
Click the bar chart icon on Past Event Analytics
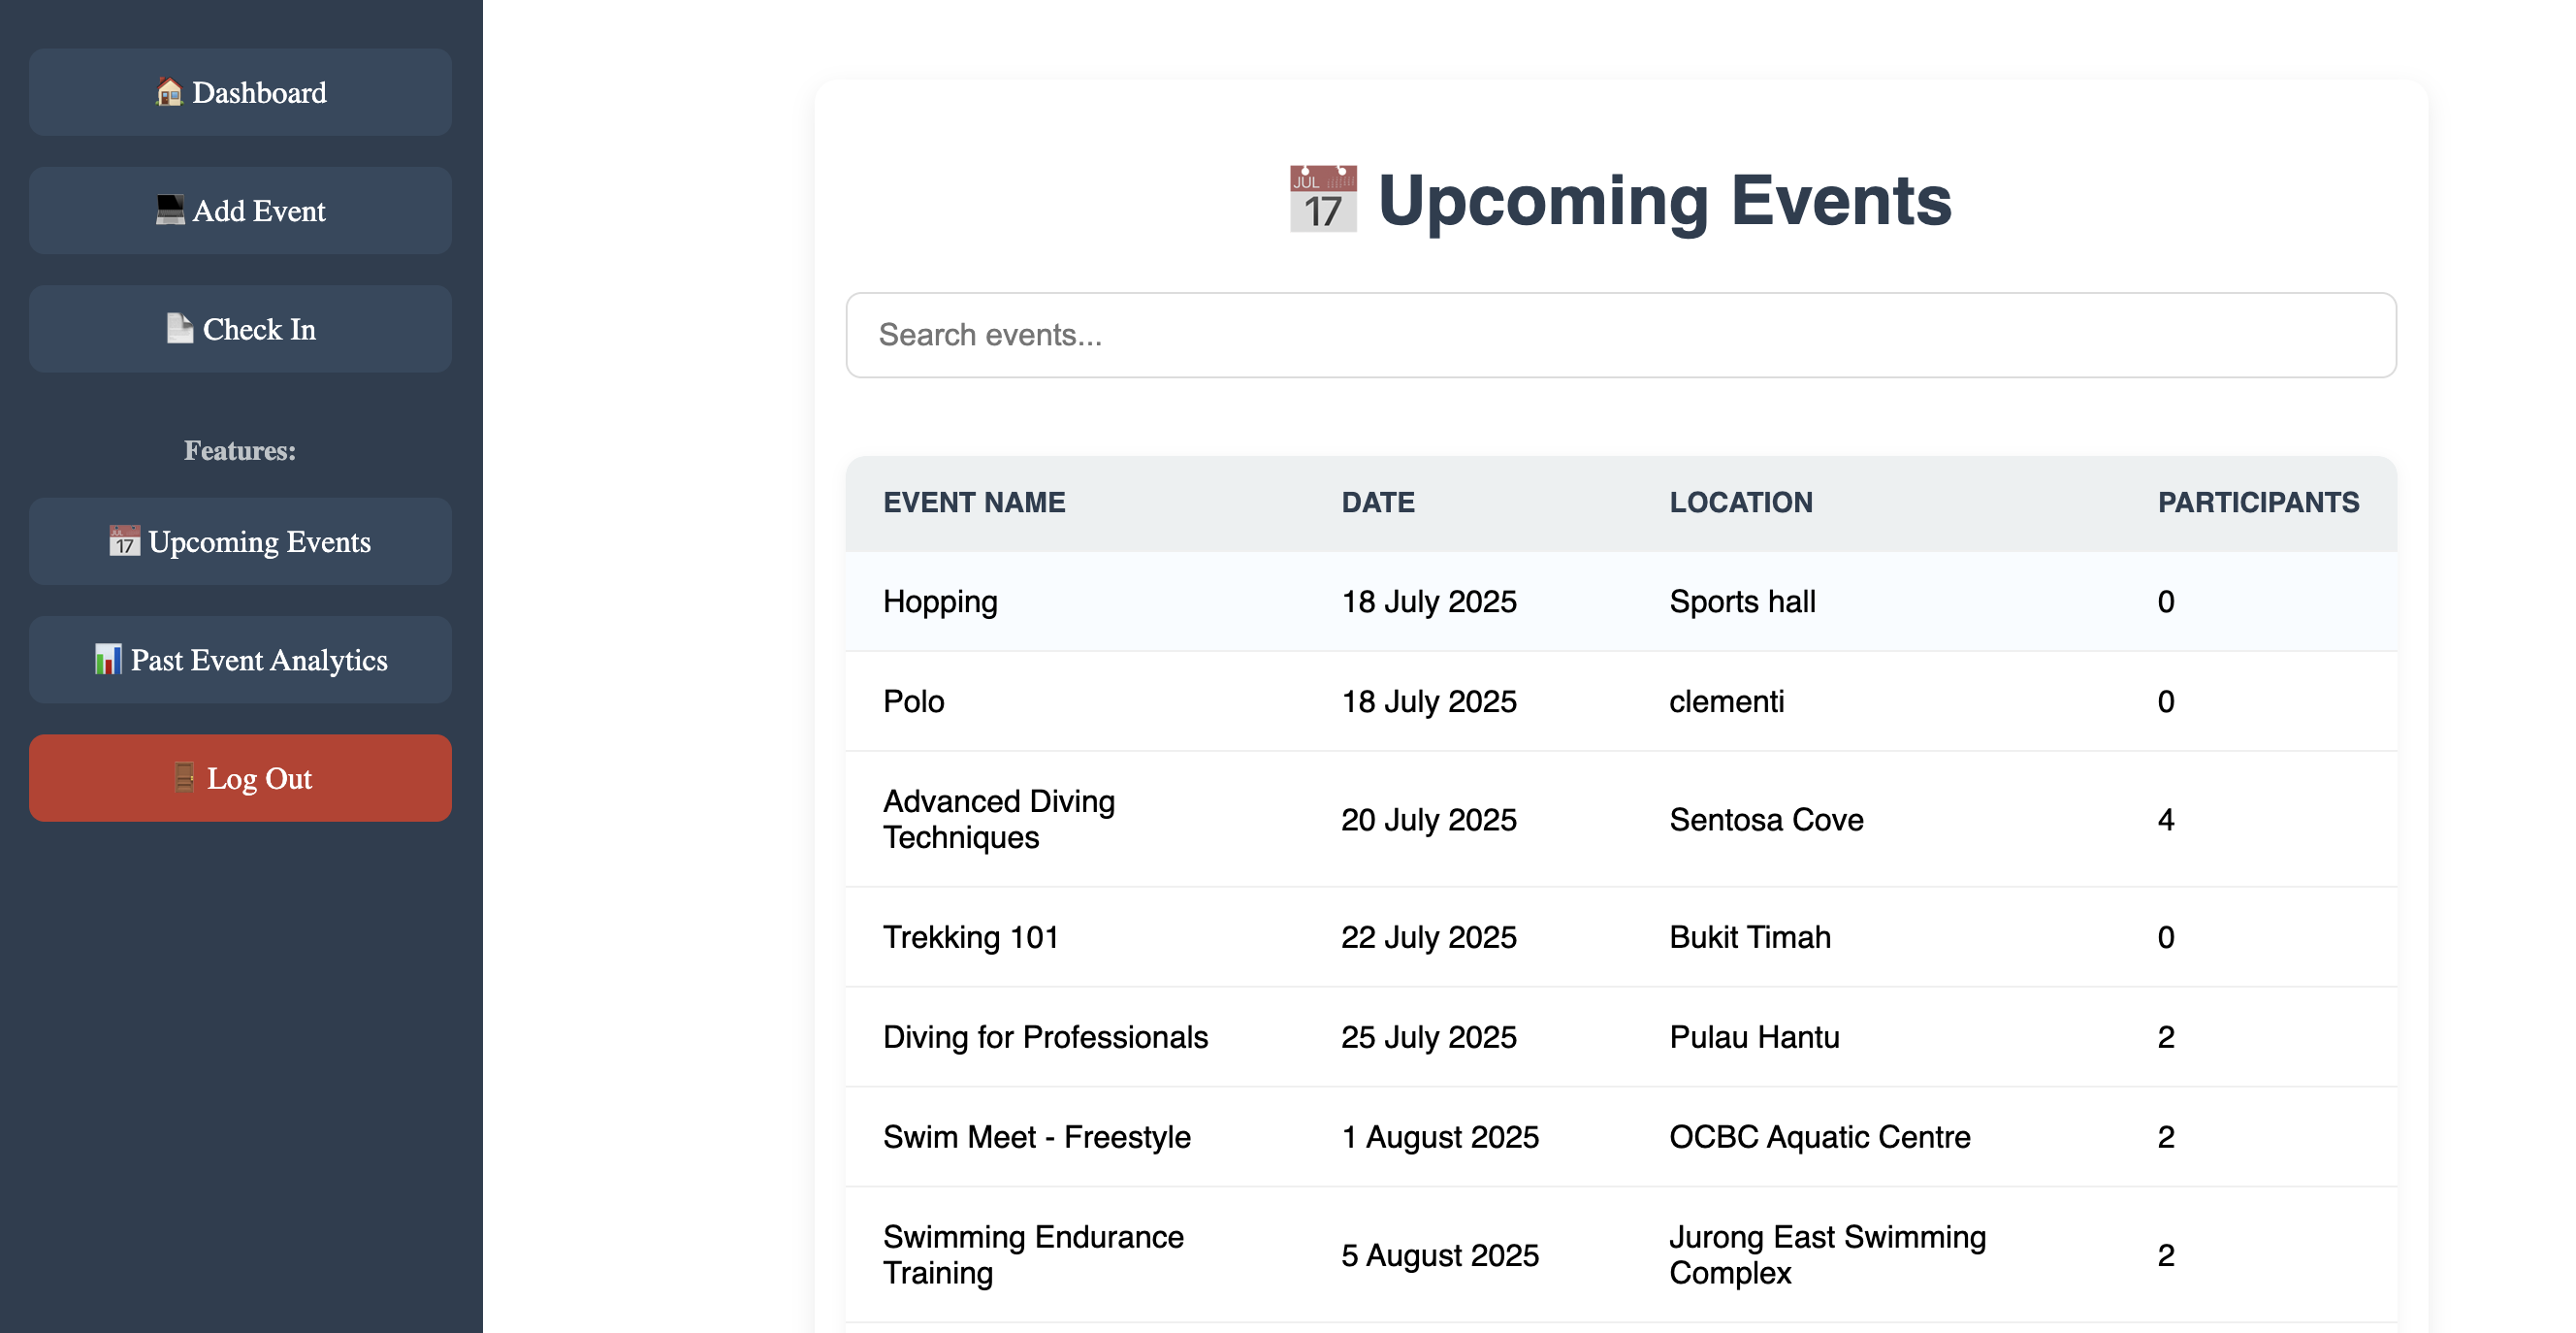tap(108, 659)
